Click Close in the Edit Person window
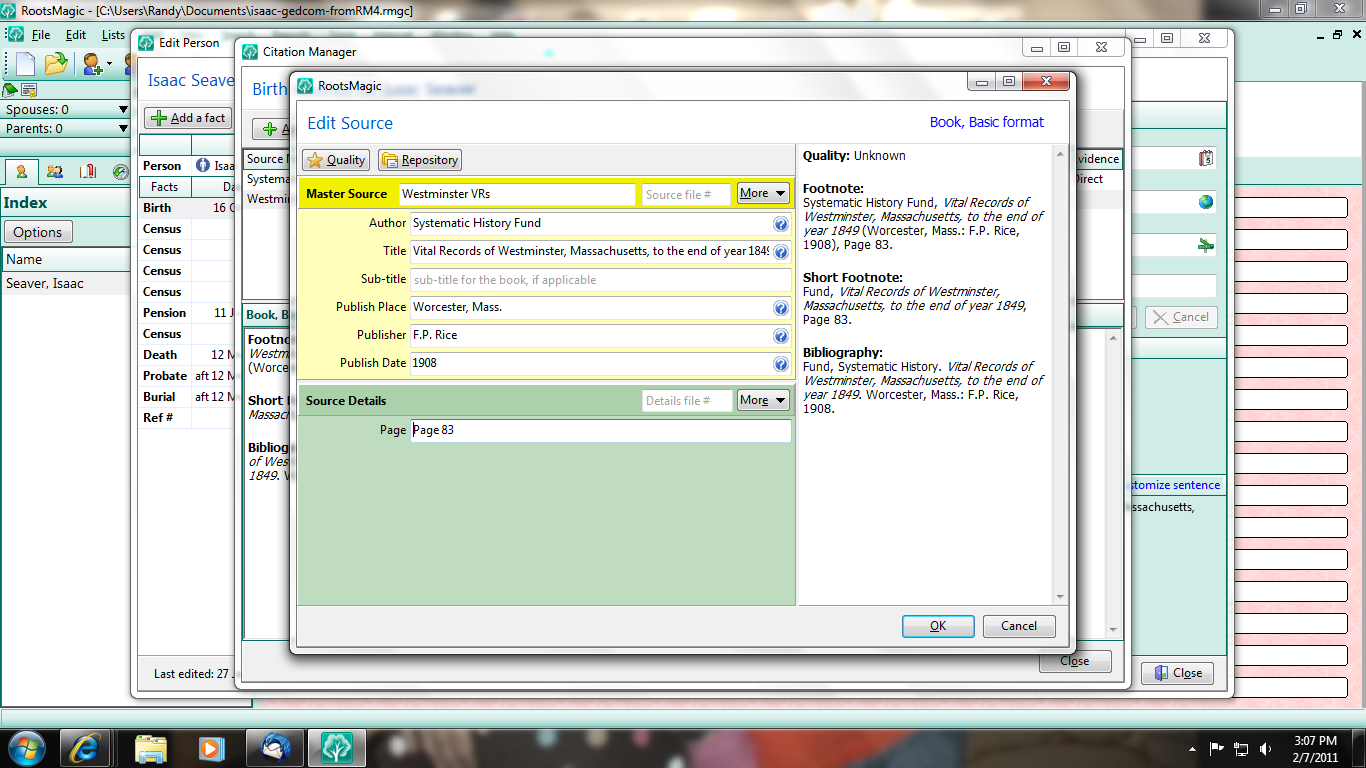 (1177, 673)
